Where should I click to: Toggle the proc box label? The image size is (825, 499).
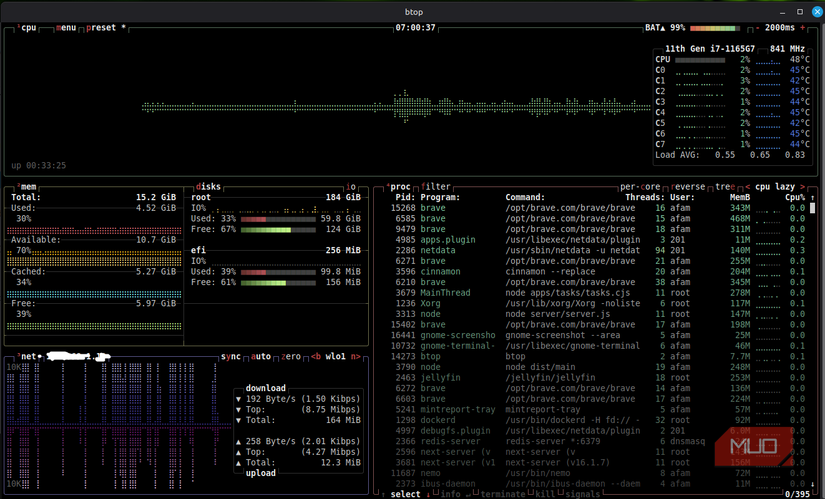point(398,187)
